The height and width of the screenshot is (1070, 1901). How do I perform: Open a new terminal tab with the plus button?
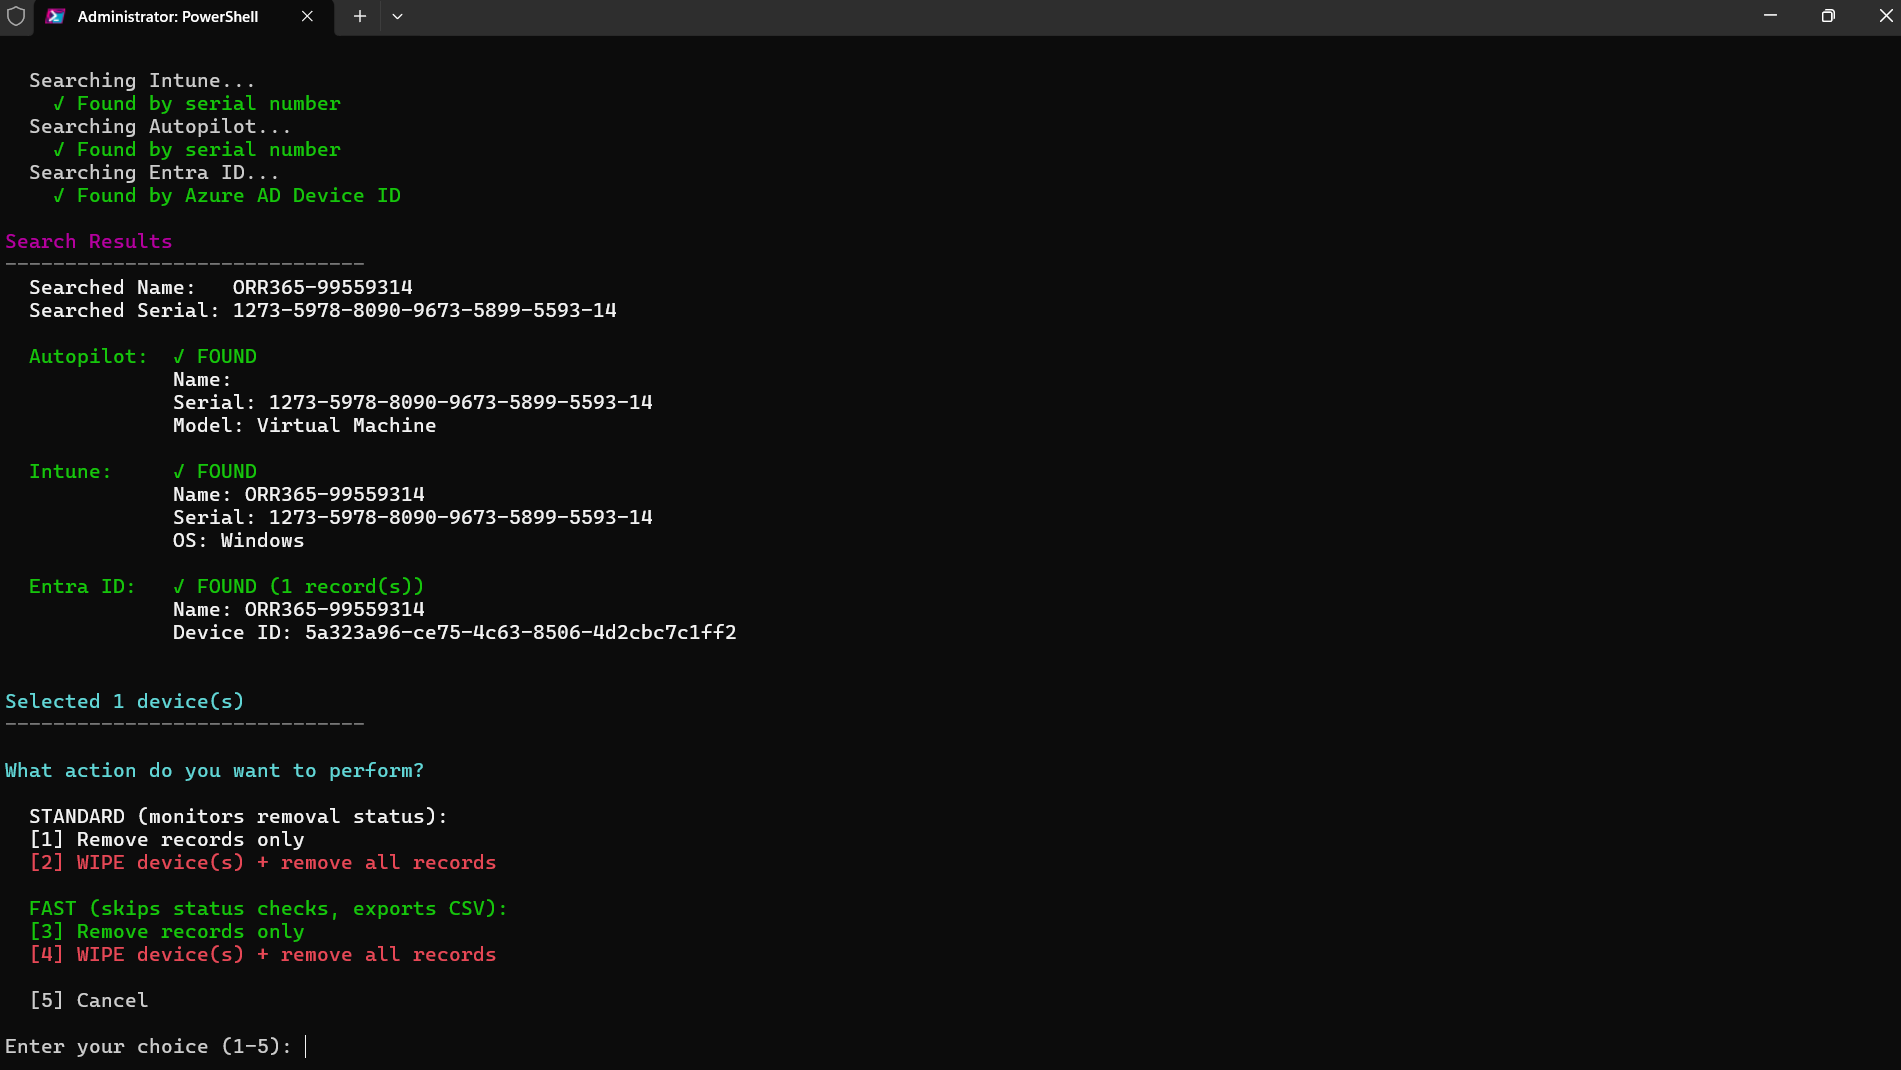point(358,16)
